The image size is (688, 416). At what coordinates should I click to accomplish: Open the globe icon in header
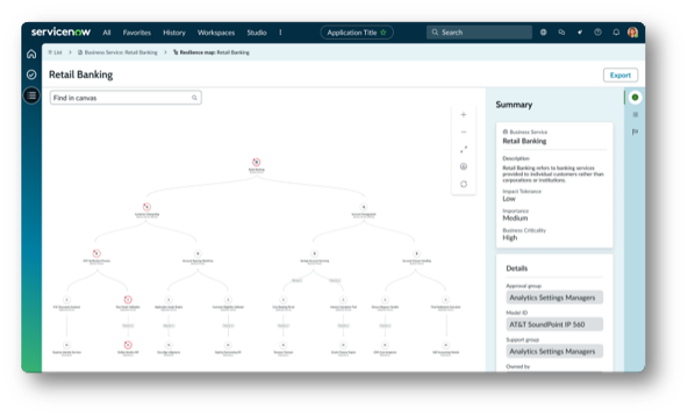coord(543,32)
